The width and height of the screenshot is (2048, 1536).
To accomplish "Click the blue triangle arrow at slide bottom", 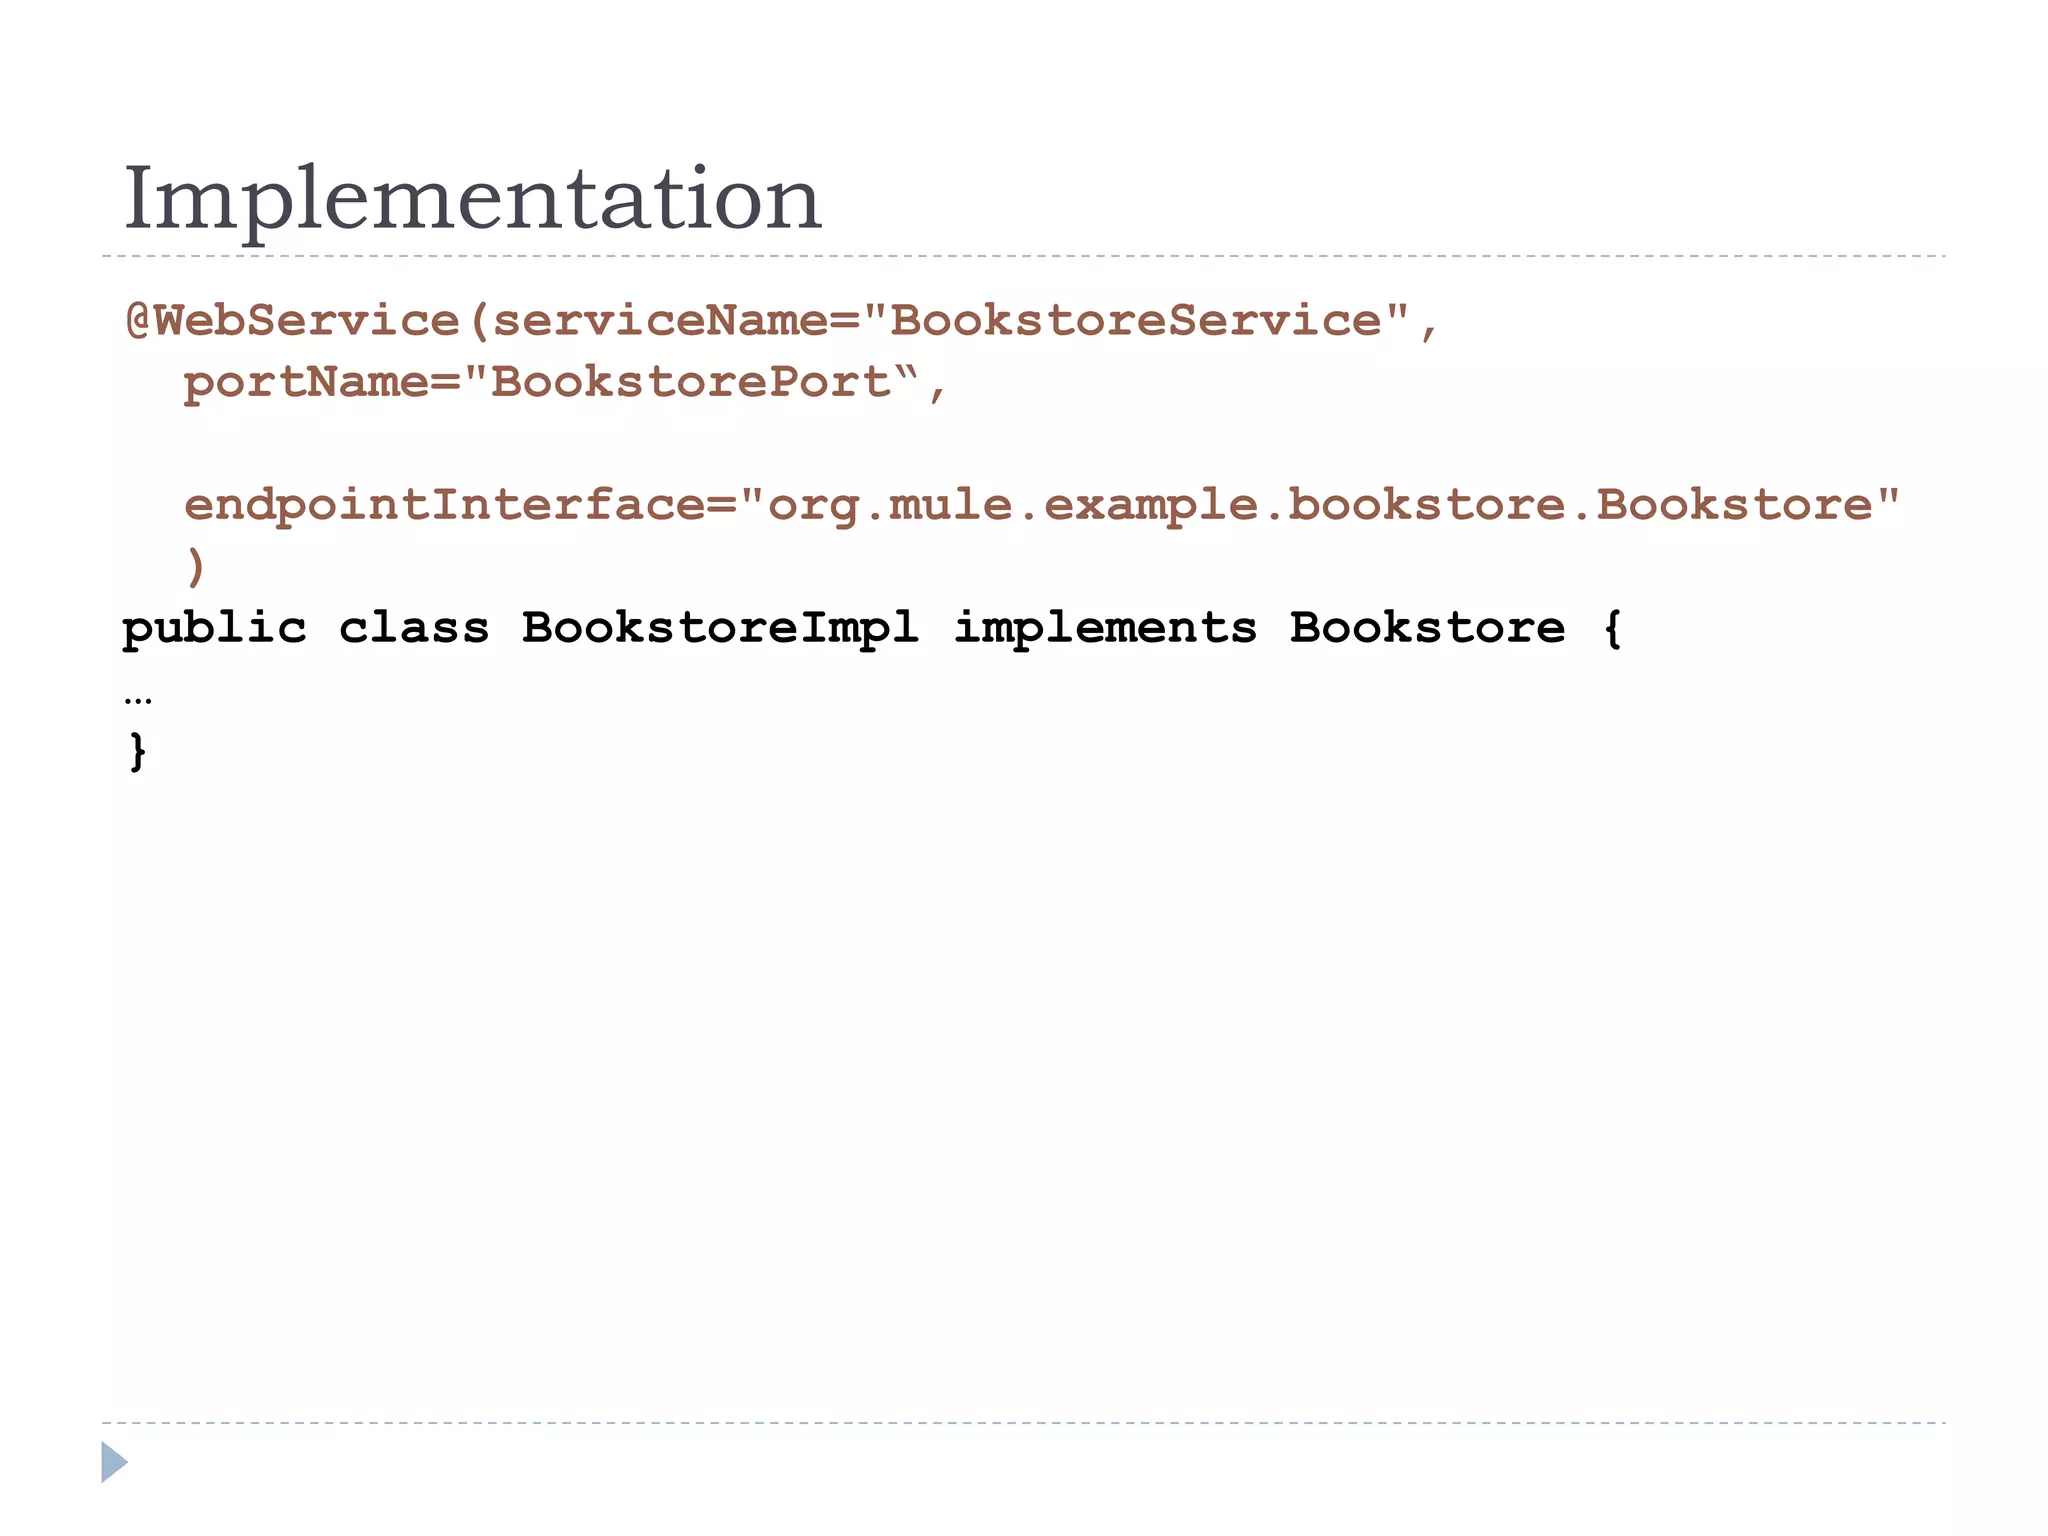I will (114, 1462).
